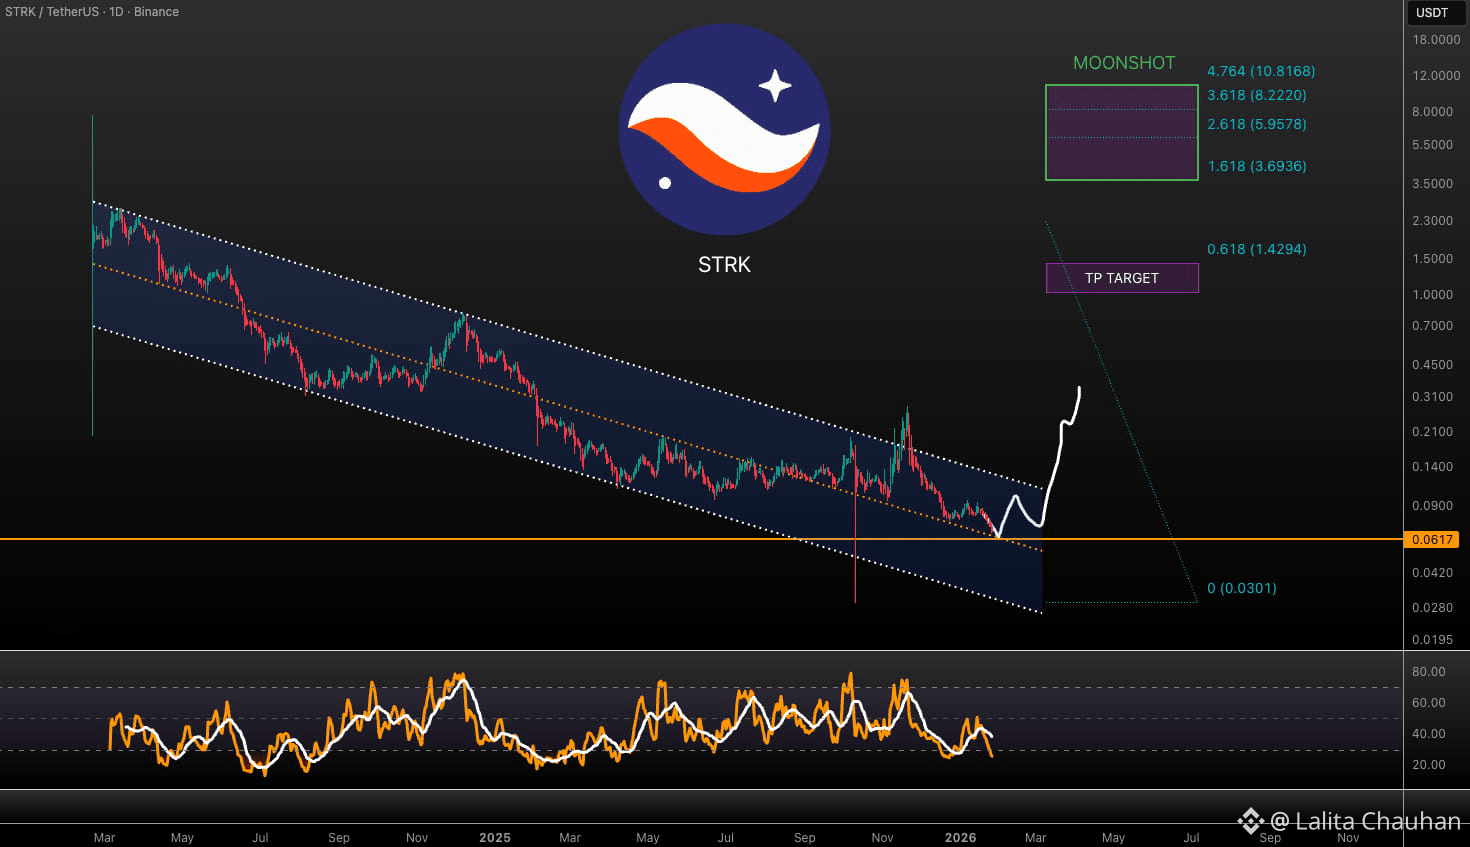The image size is (1470, 847).
Task: Click the Binance watermark diamond icon
Action: point(1250,821)
